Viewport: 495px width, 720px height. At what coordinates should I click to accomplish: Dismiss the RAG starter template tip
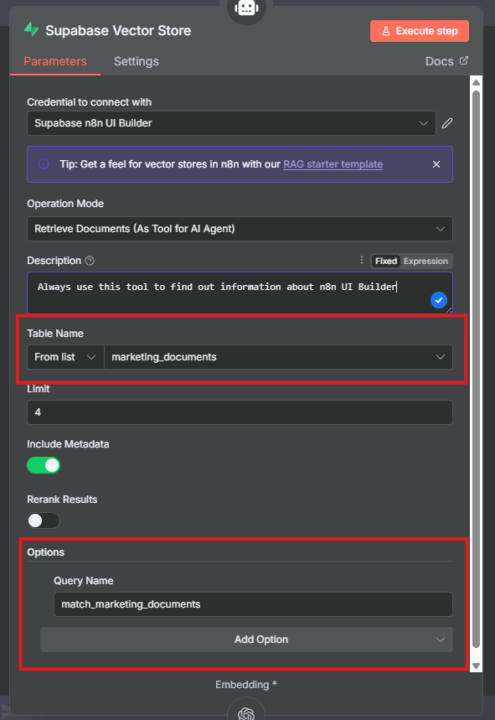tap(436, 164)
